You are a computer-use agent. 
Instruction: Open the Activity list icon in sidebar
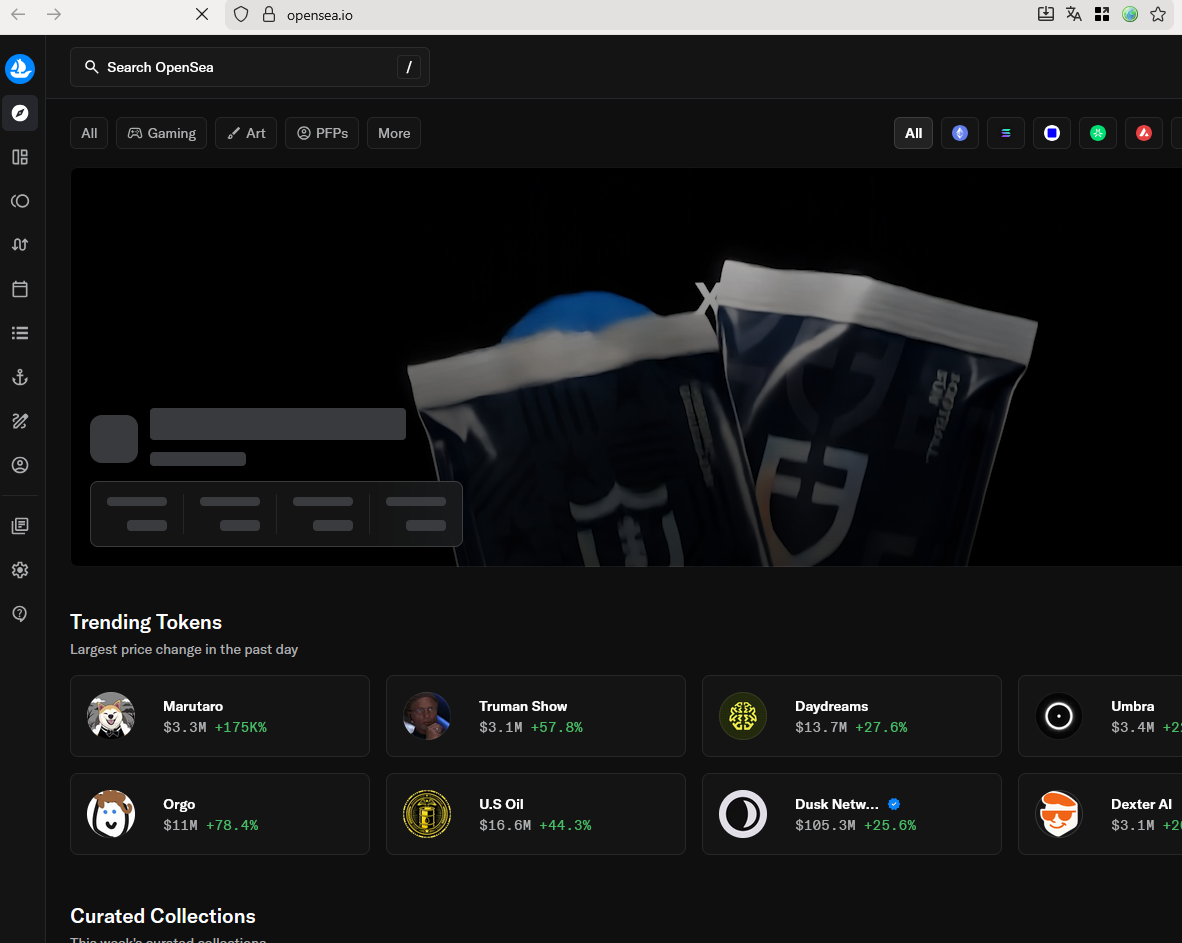click(20, 333)
